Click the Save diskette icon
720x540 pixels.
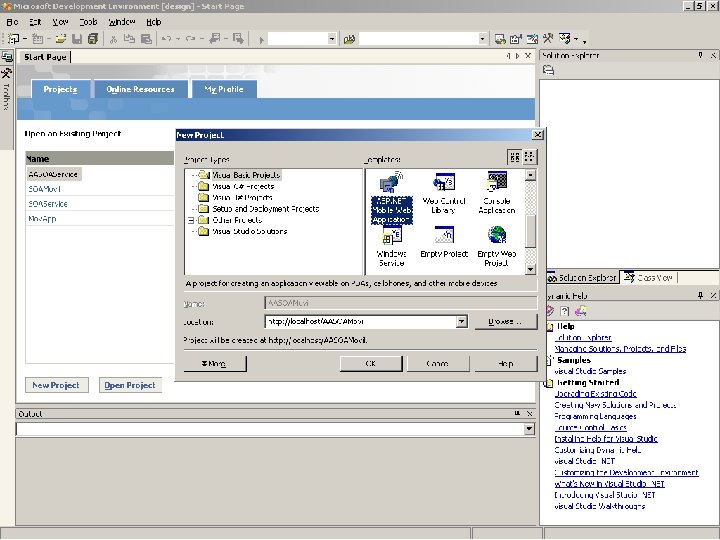pos(77,39)
